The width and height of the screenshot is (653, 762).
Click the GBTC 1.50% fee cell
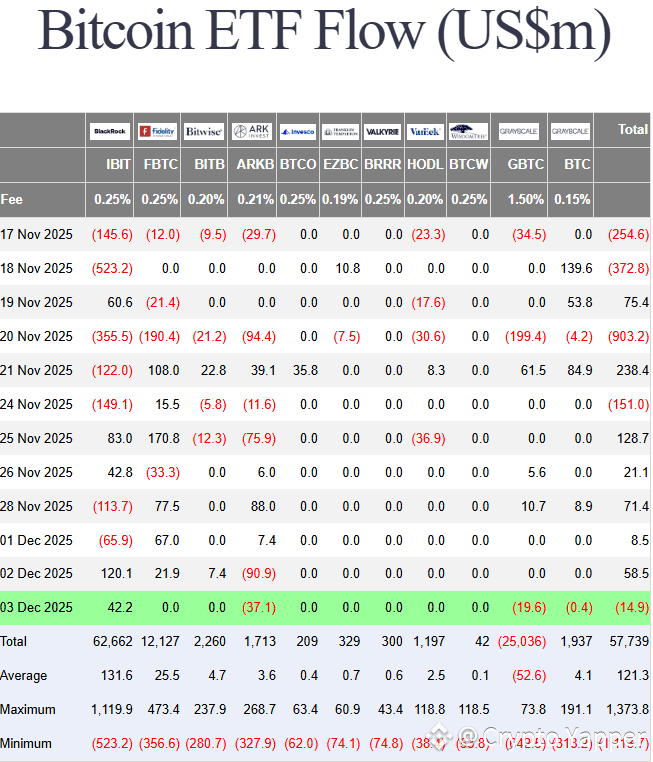pos(526,199)
